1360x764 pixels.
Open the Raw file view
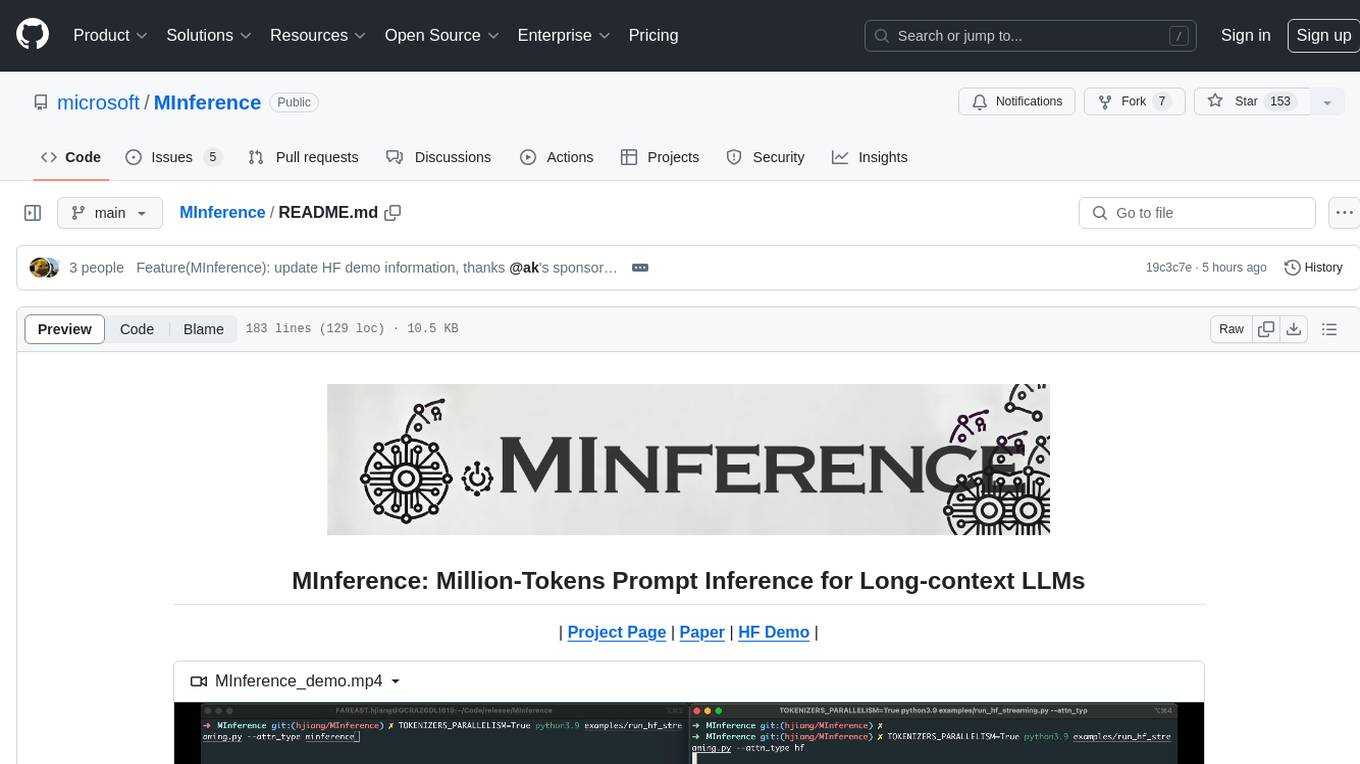coord(1231,329)
